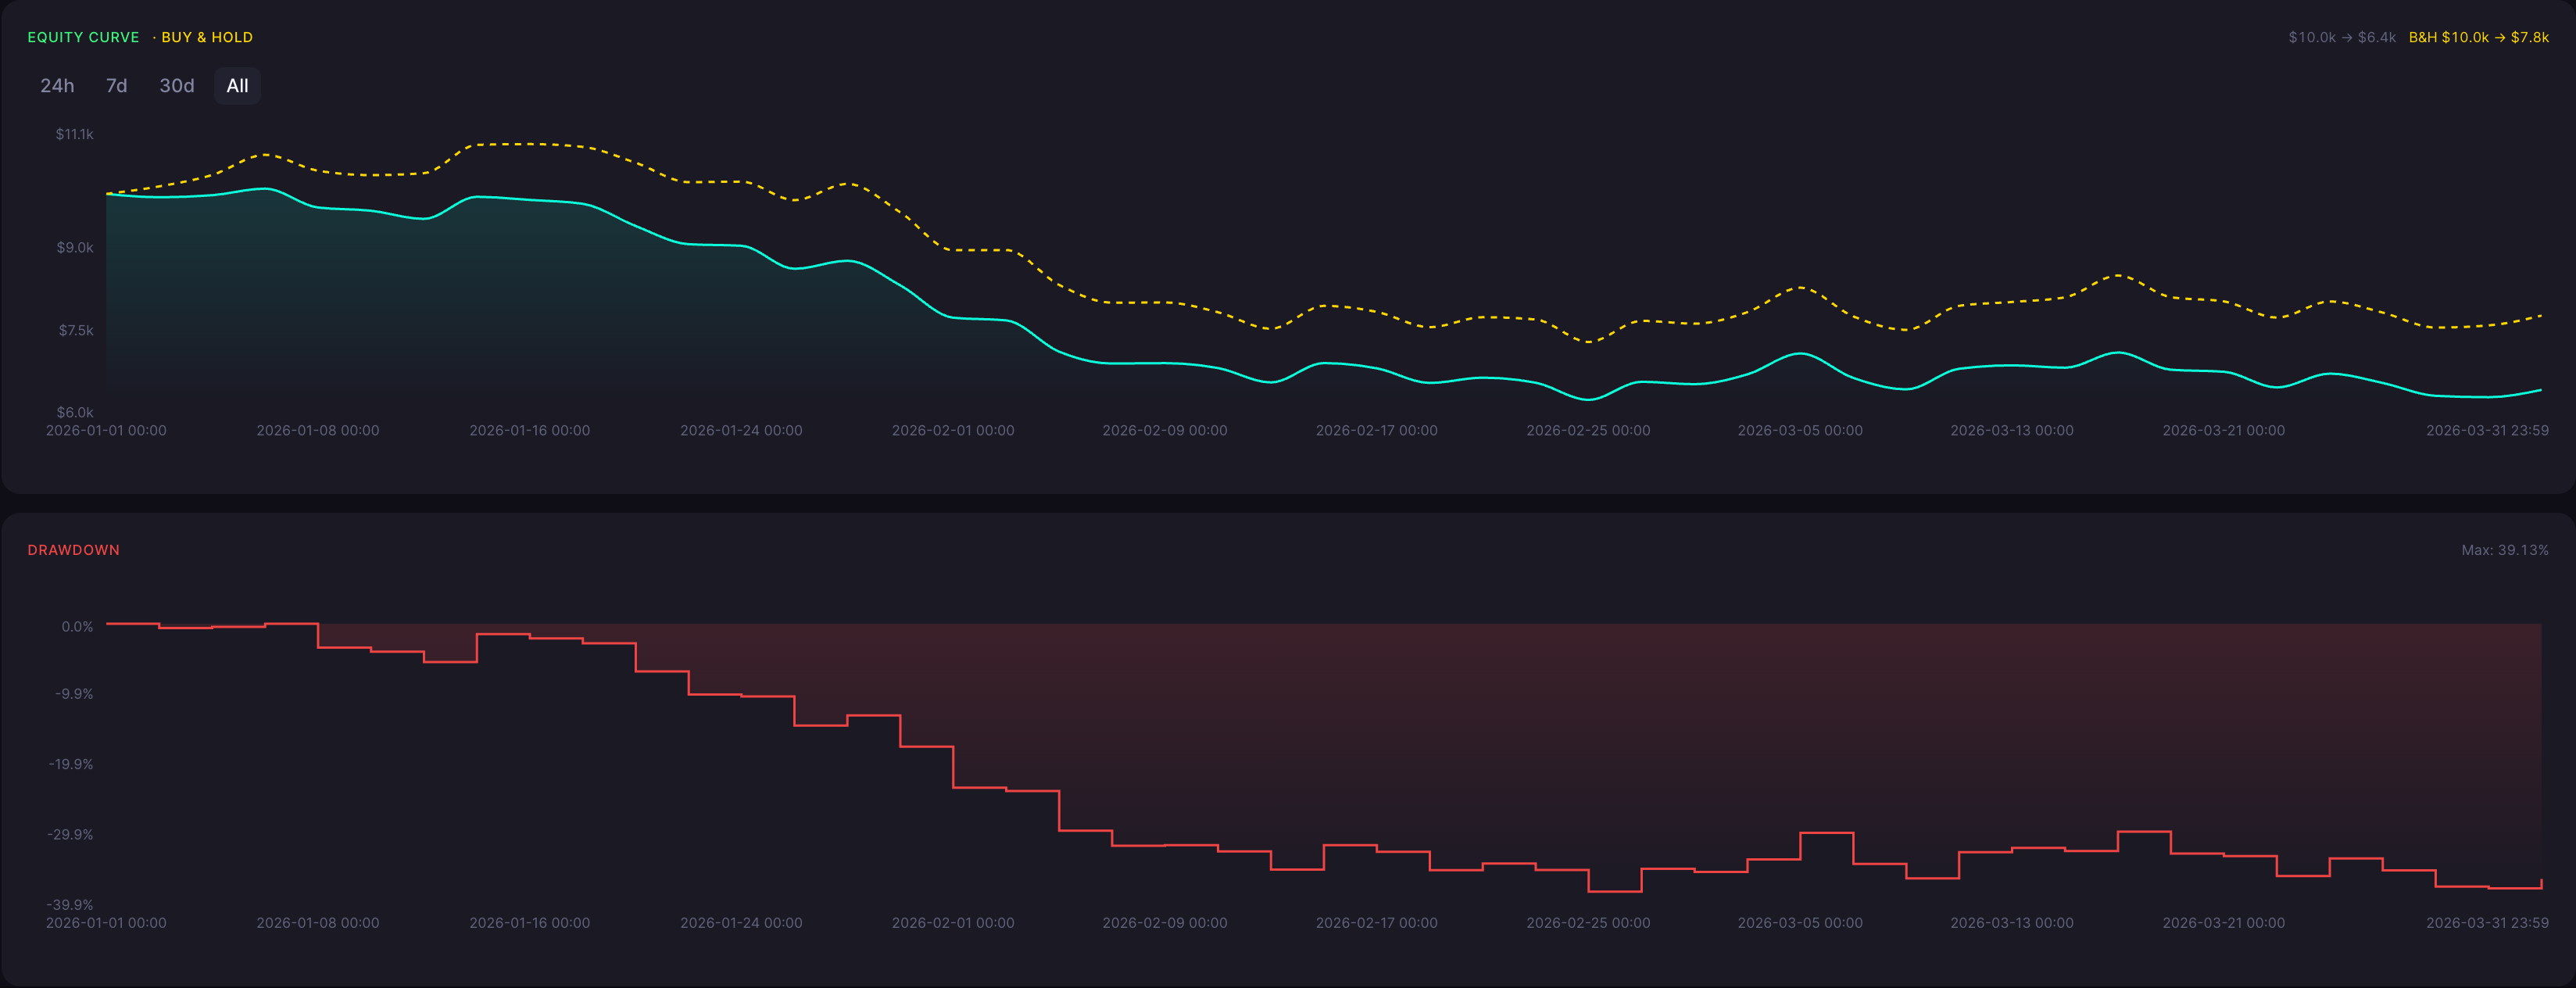
Task: Click 2026-02-09 00:00 on the drawdown chart axis
Action: point(1165,922)
